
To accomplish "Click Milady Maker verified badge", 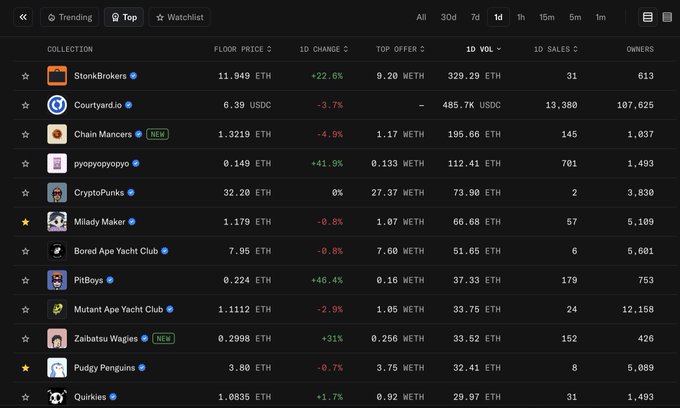I will point(132,222).
